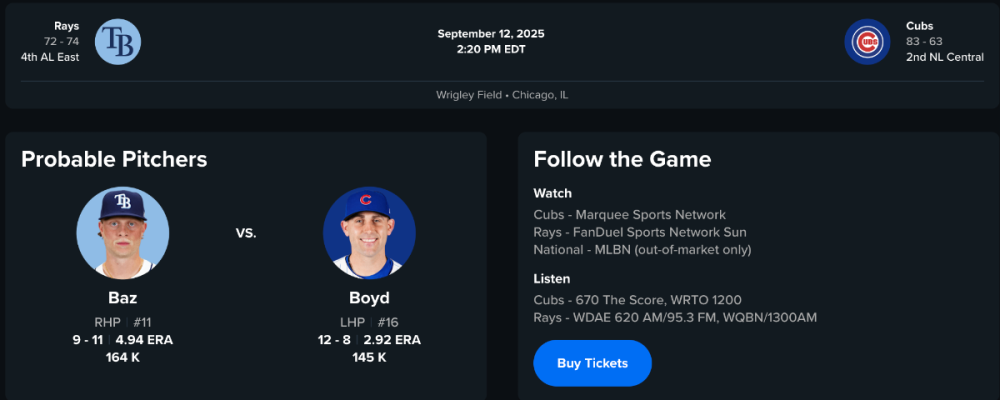
Task: Open Boyd's pitcher headshot photo
Action: (369, 233)
